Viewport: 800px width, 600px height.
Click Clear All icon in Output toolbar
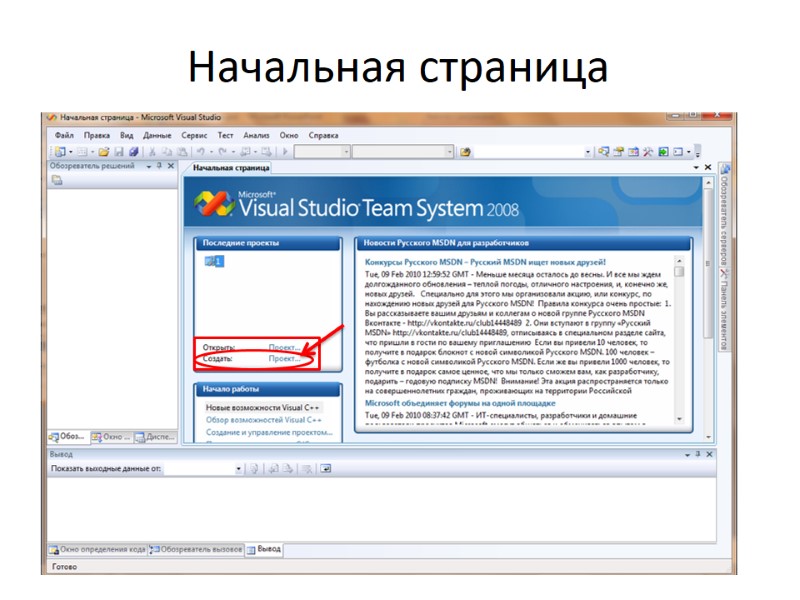coord(307,468)
